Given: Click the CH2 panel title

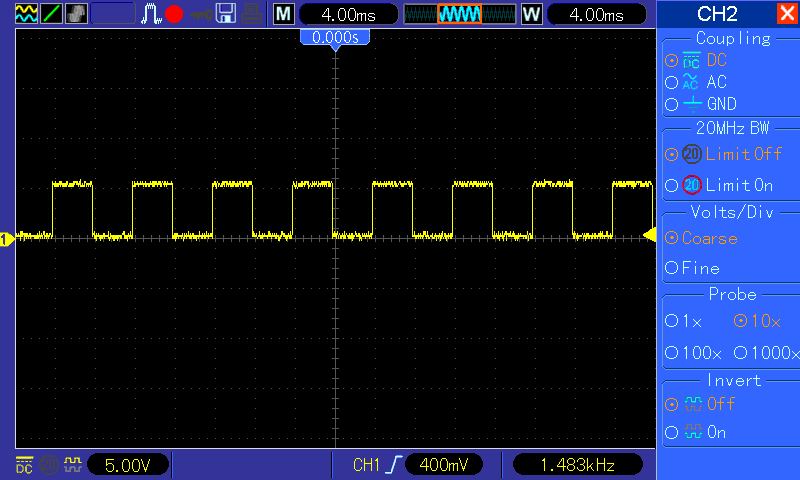Looking at the screenshot, I should [717, 14].
